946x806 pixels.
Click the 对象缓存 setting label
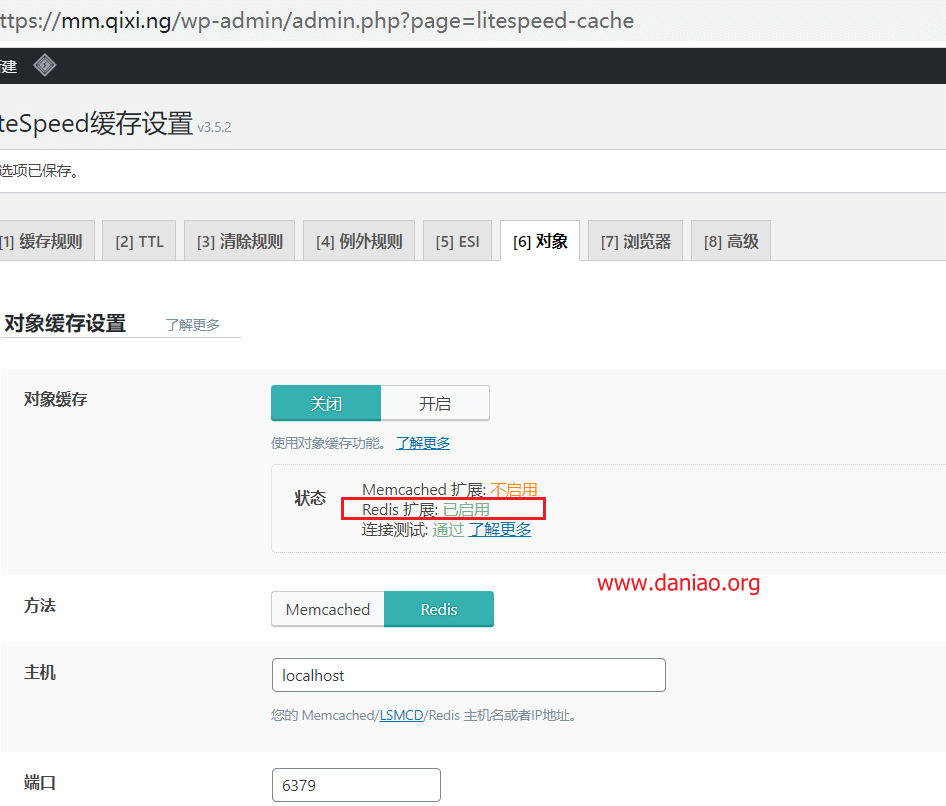point(56,399)
